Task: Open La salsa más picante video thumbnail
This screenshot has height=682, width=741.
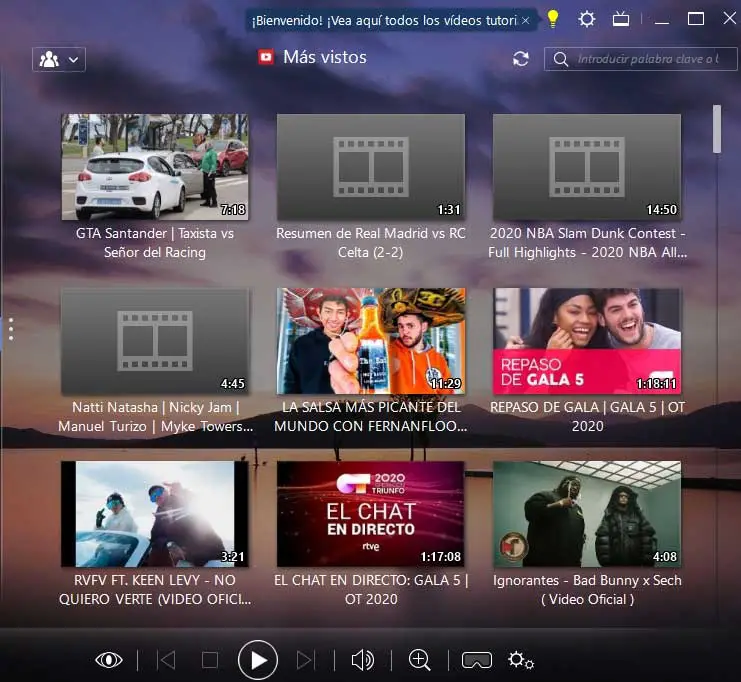Action: pos(371,341)
